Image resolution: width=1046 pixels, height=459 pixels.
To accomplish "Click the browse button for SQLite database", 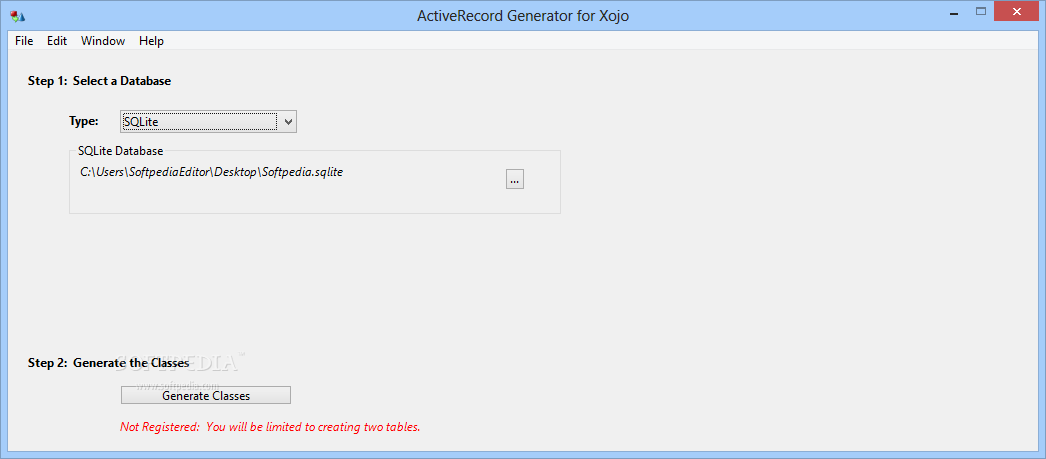I will (515, 179).
